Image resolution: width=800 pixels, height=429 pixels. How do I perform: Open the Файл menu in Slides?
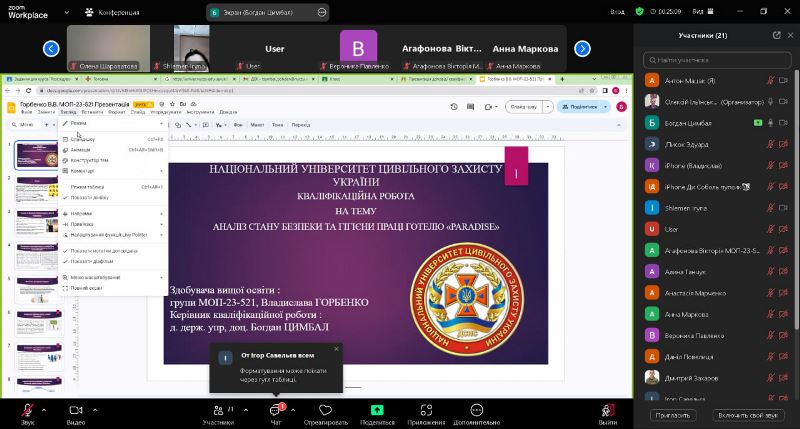pos(26,112)
